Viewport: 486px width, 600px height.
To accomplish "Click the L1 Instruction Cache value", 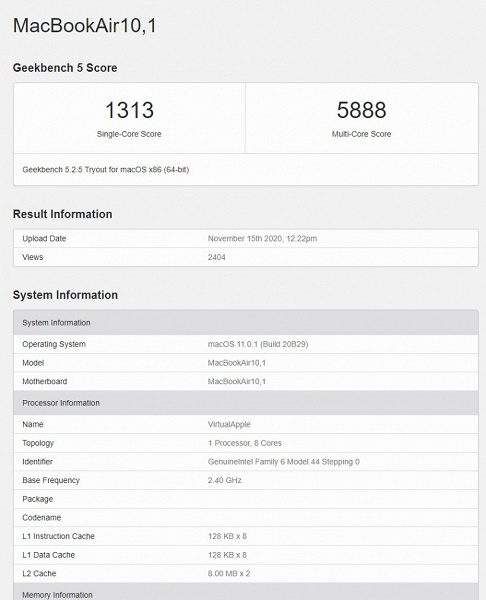I will 227,536.
